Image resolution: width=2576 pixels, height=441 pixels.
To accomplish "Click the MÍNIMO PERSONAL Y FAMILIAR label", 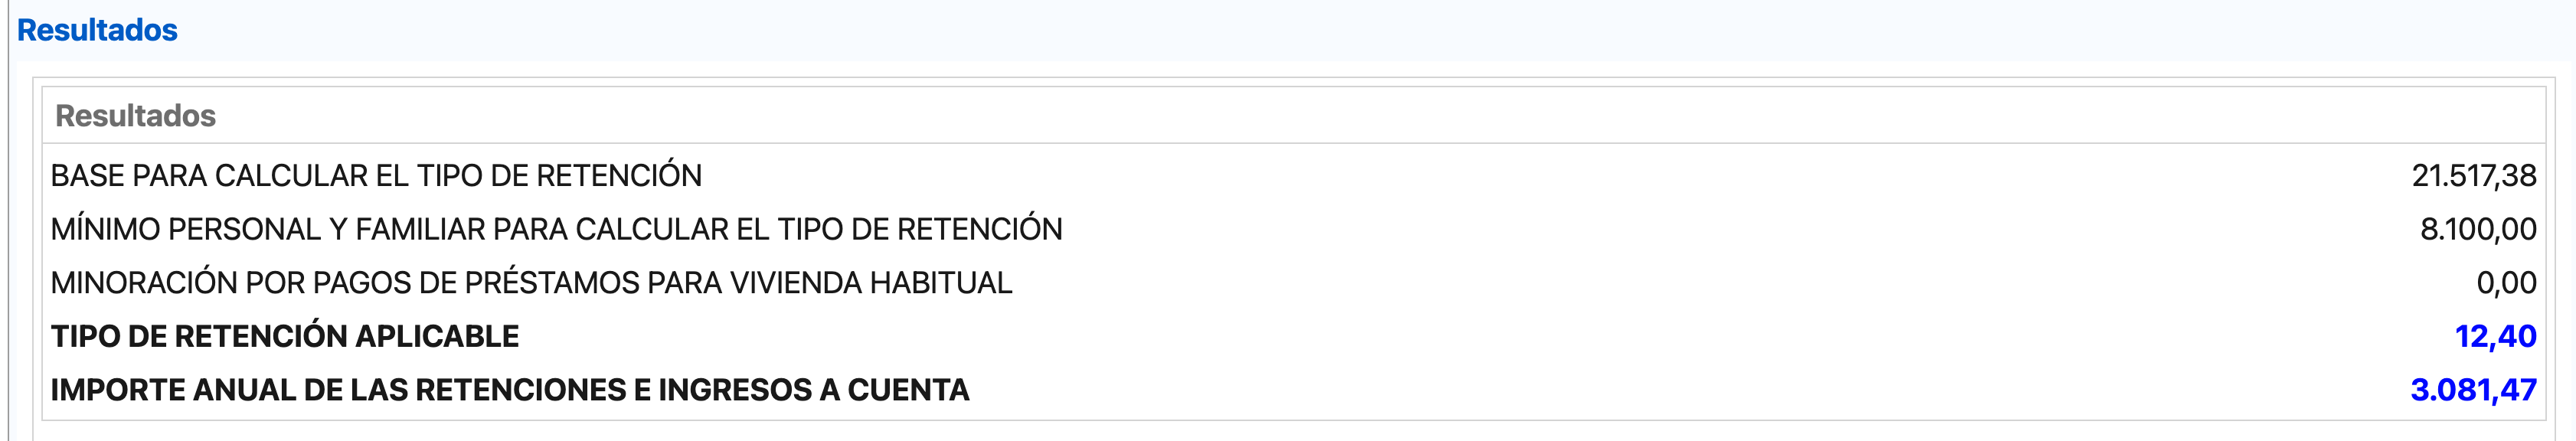I will coord(556,229).
